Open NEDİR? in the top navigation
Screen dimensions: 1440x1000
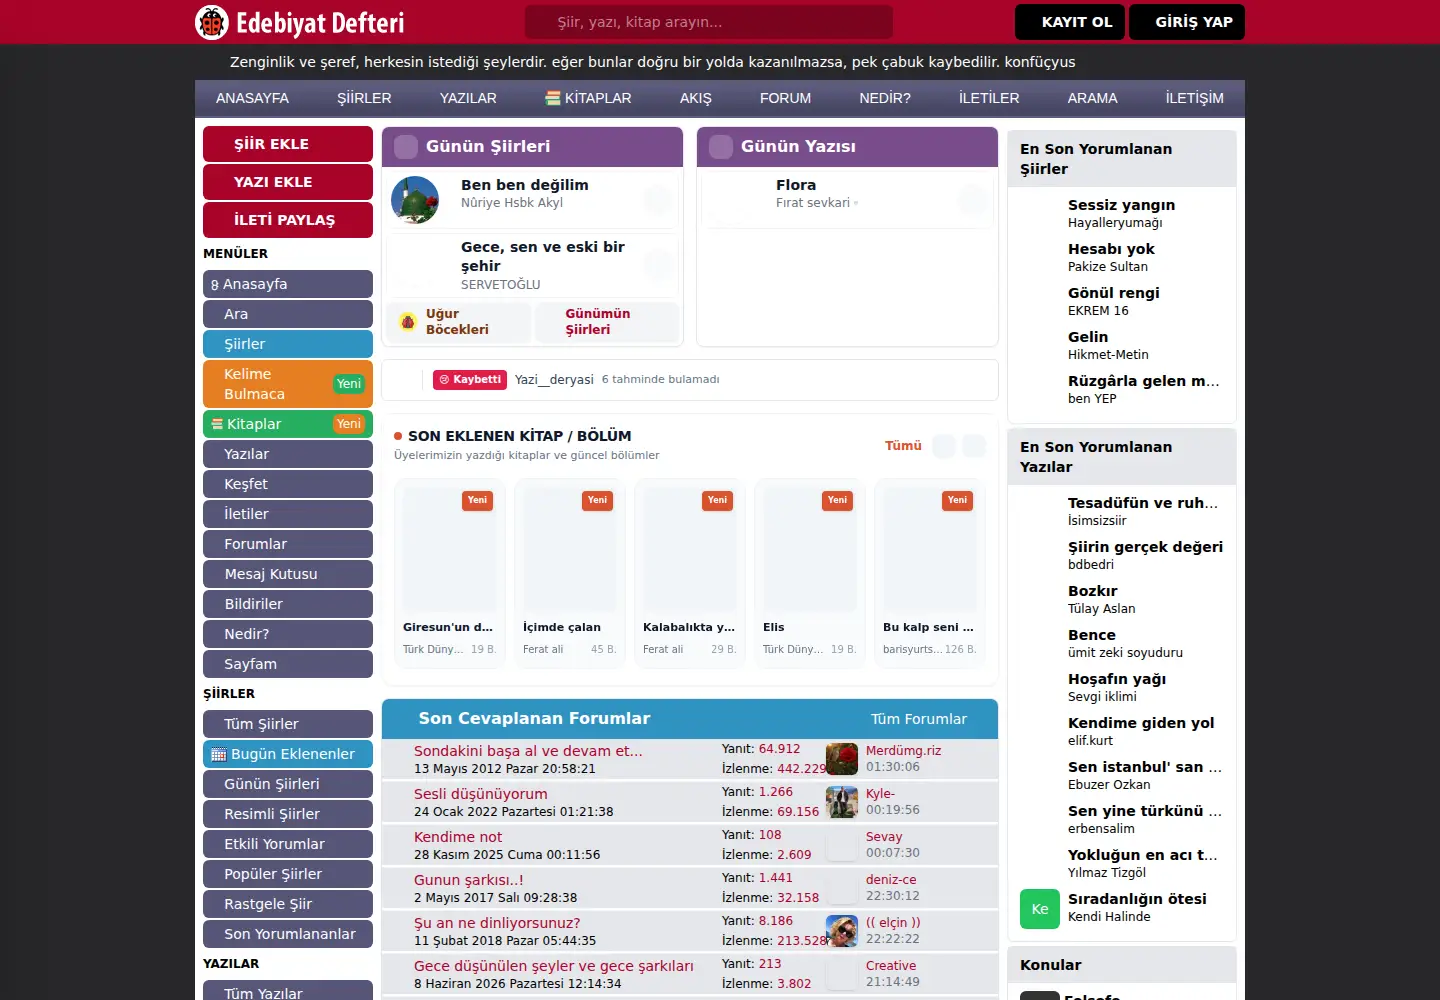point(885,98)
